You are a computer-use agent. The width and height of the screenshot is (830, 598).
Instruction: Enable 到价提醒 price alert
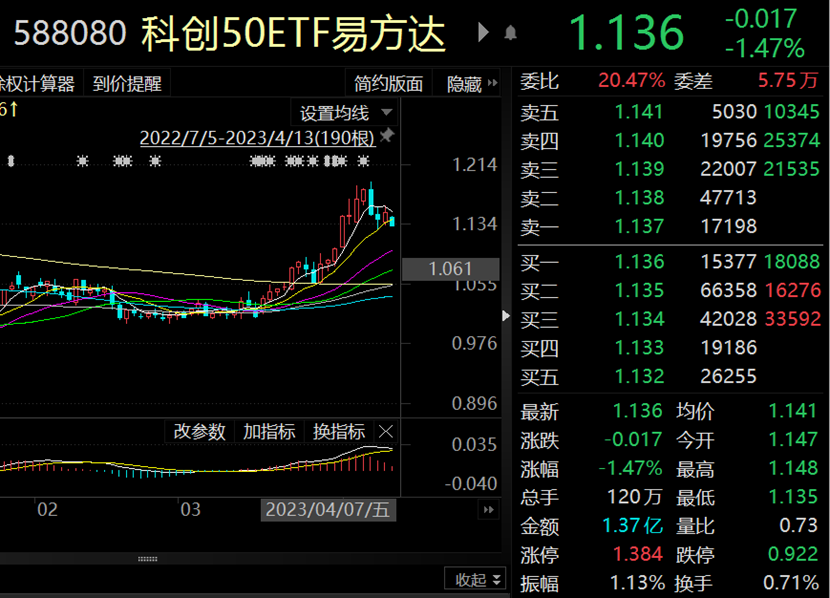[127, 84]
